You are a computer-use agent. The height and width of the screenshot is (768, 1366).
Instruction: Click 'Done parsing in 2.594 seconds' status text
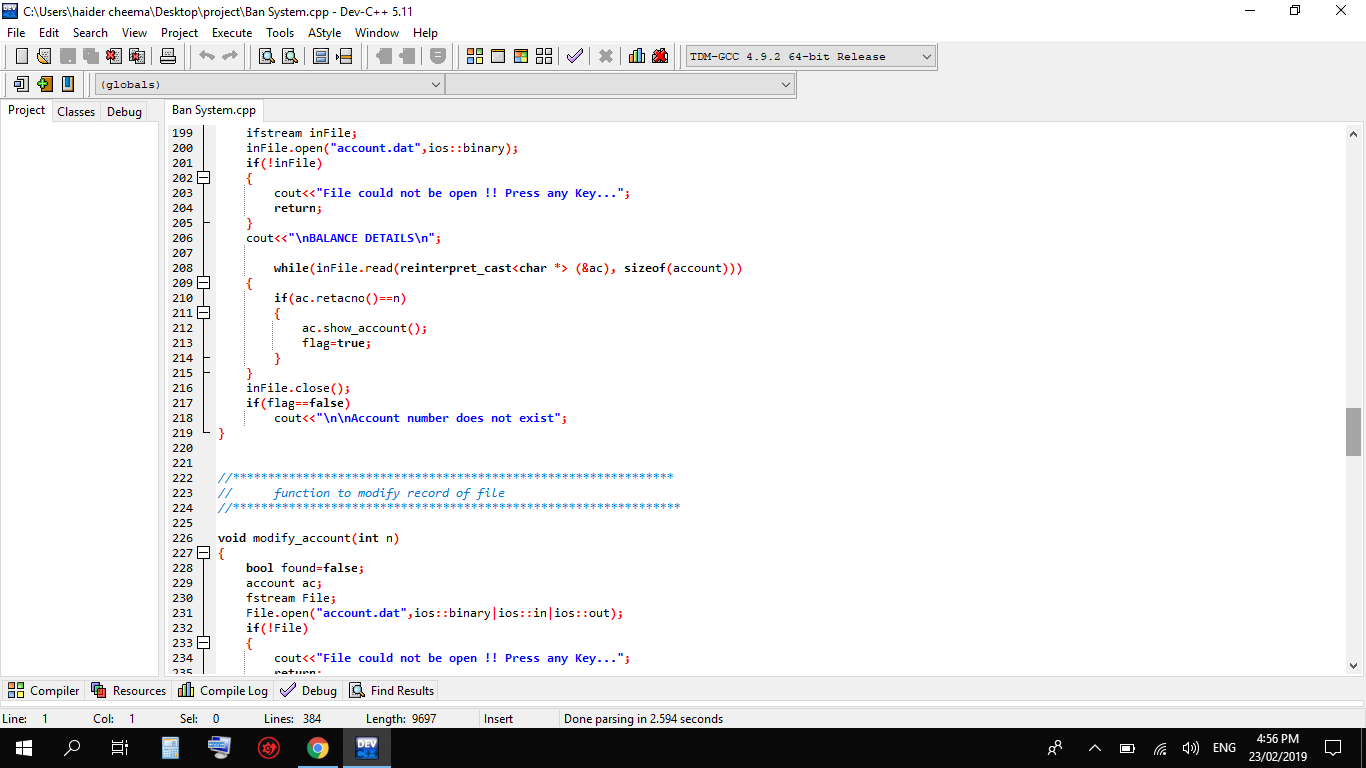coord(643,719)
